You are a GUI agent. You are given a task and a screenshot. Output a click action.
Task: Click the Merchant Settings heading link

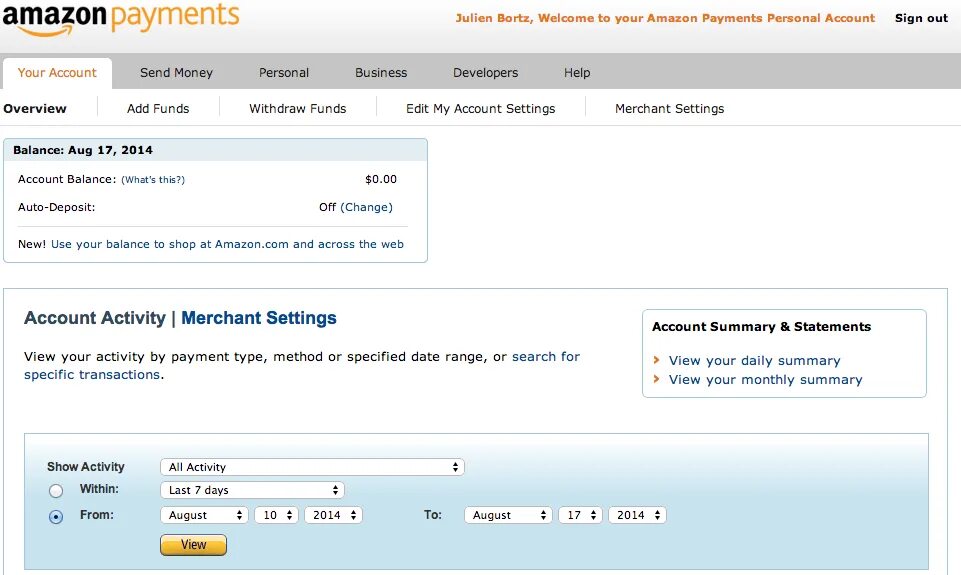(x=259, y=318)
